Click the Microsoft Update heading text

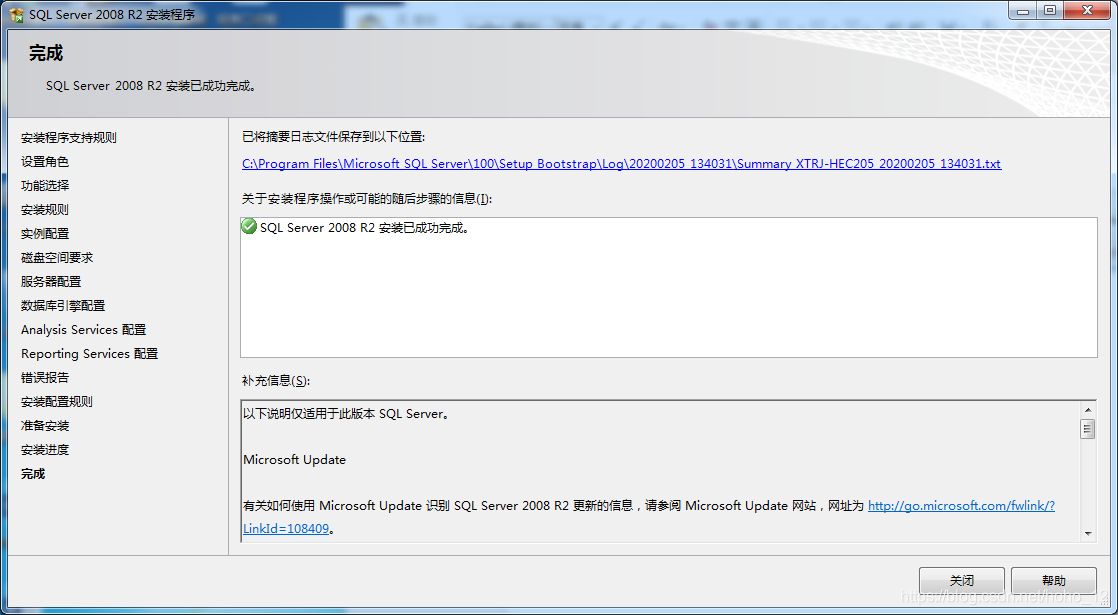click(x=294, y=460)
